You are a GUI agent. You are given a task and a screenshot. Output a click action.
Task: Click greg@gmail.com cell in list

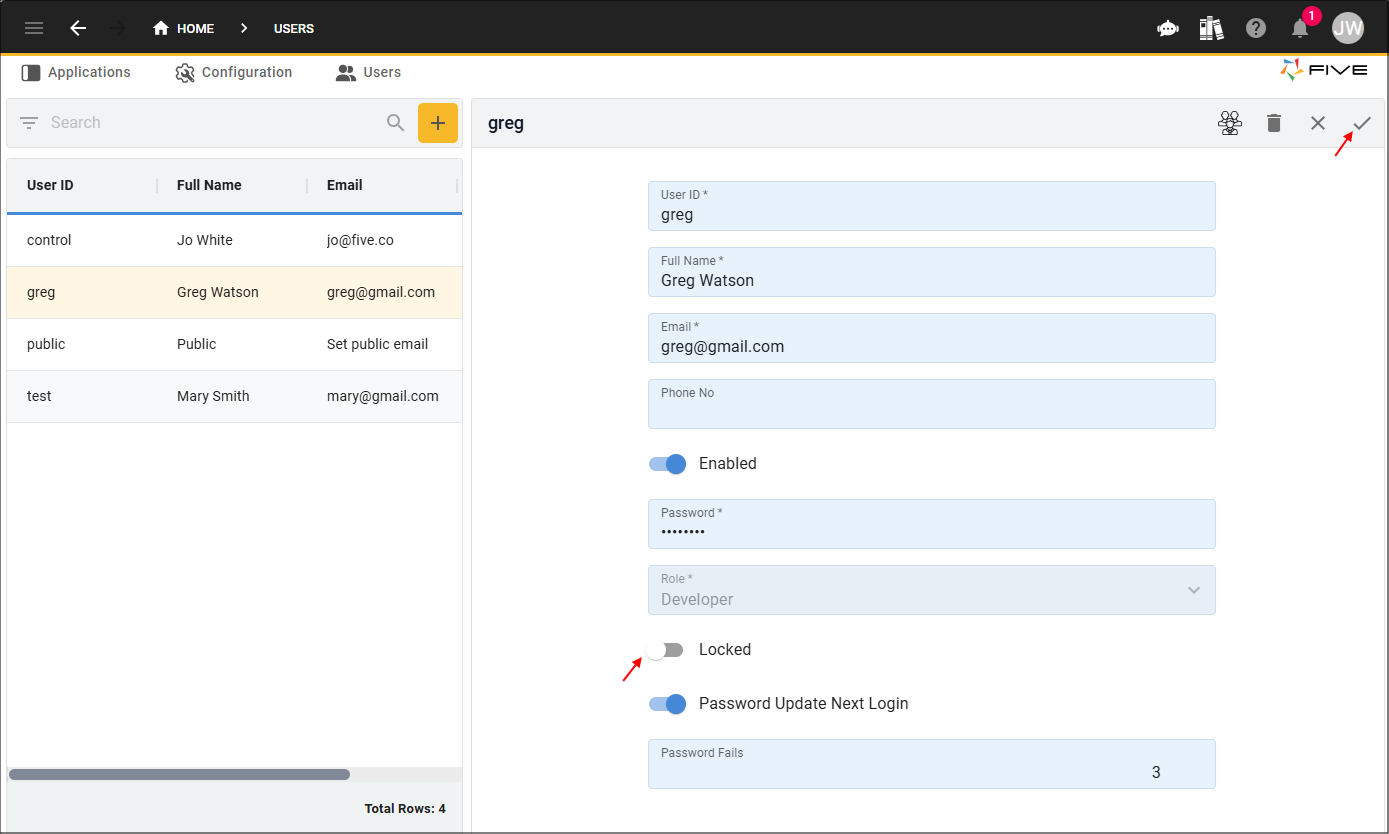pyautogui.click(x=381, y=292)
